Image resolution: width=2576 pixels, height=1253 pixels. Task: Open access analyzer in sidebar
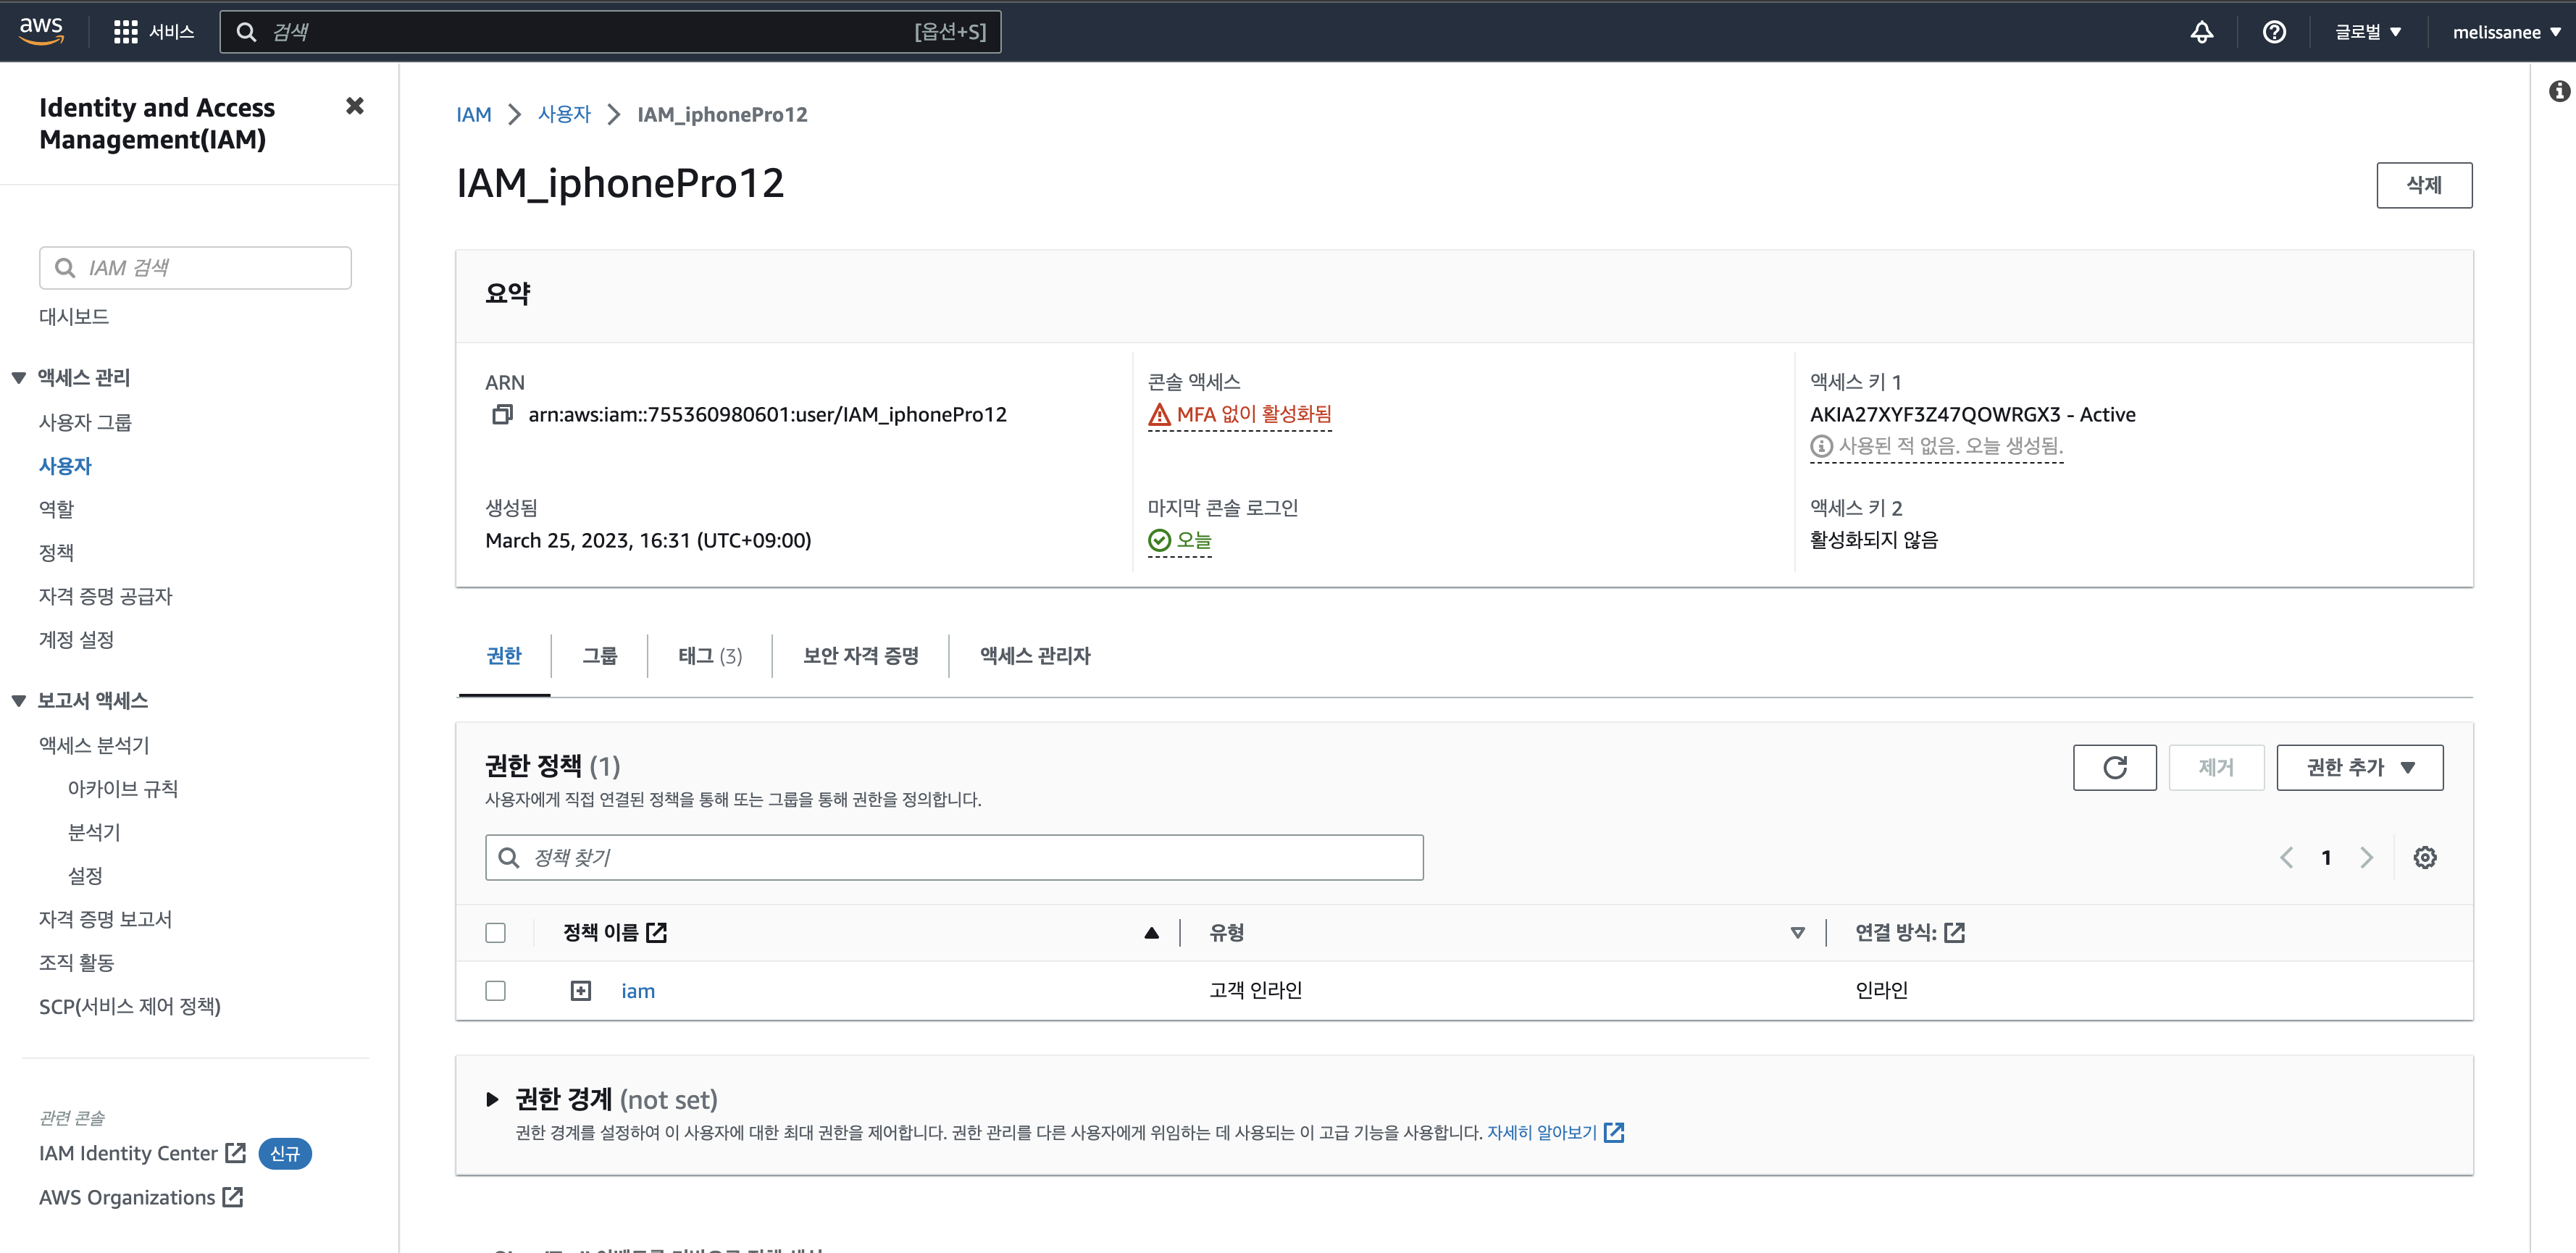[x=94, y=745]
